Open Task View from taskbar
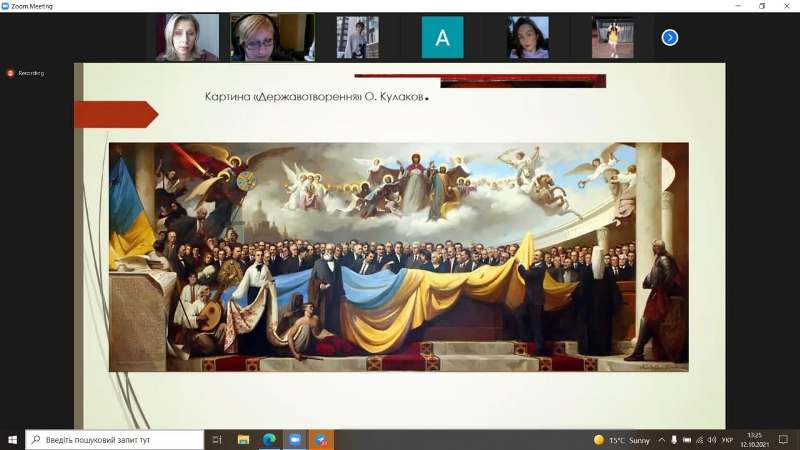The image size is (800, 450). [x=217, y=440]
